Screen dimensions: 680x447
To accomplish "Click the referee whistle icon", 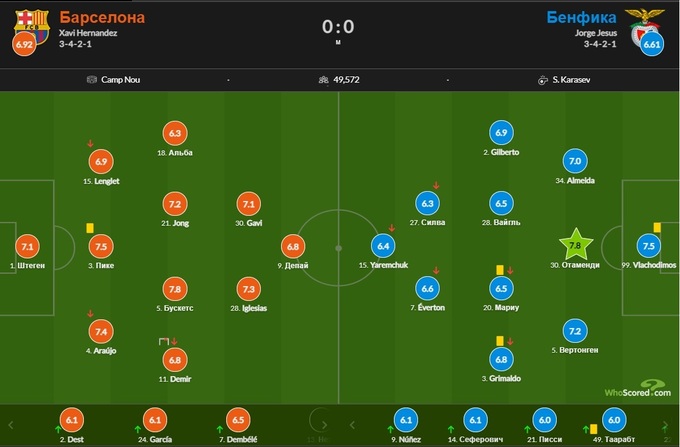I will click(541, 80).
